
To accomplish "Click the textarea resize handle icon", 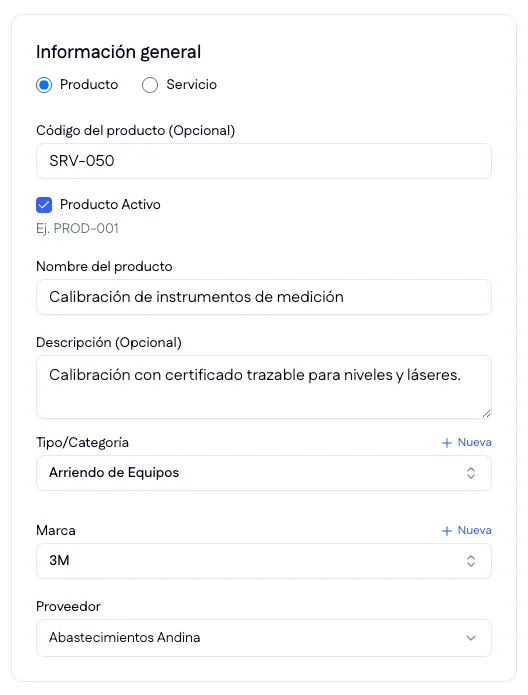I will (486, 414).
